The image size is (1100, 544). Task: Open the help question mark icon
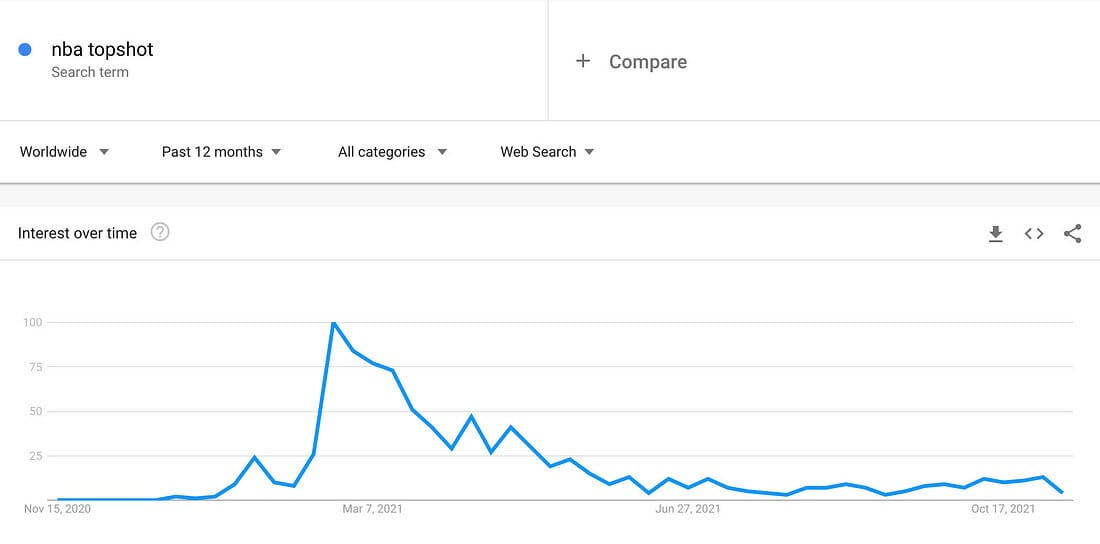coord(160,232)
